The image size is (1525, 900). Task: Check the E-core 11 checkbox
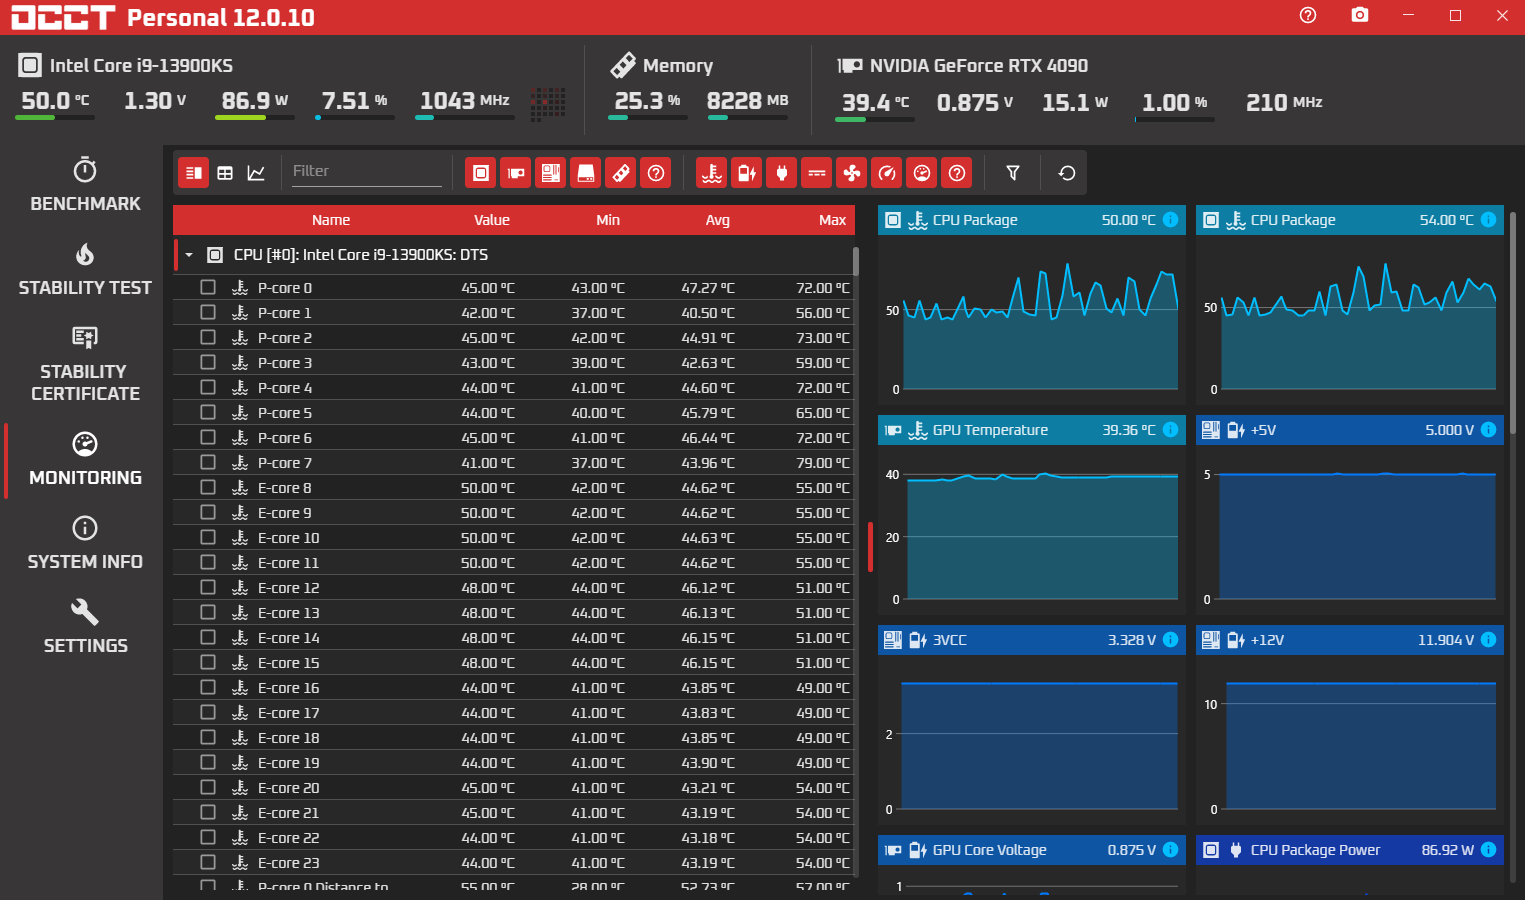208,562
